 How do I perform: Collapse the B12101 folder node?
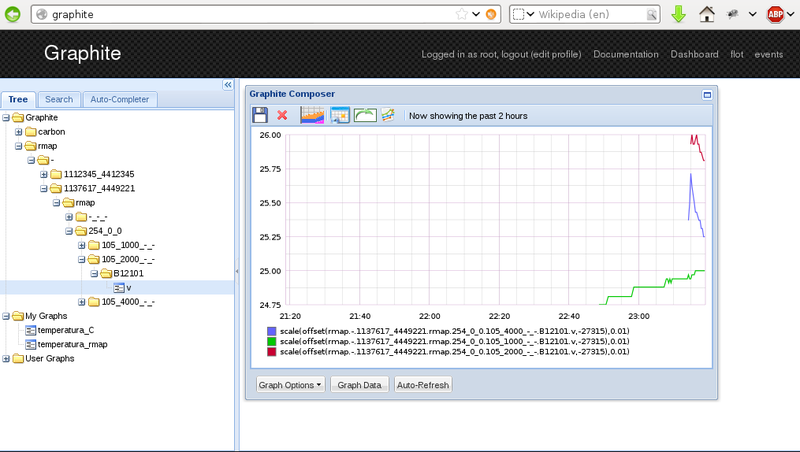point(94,274)
